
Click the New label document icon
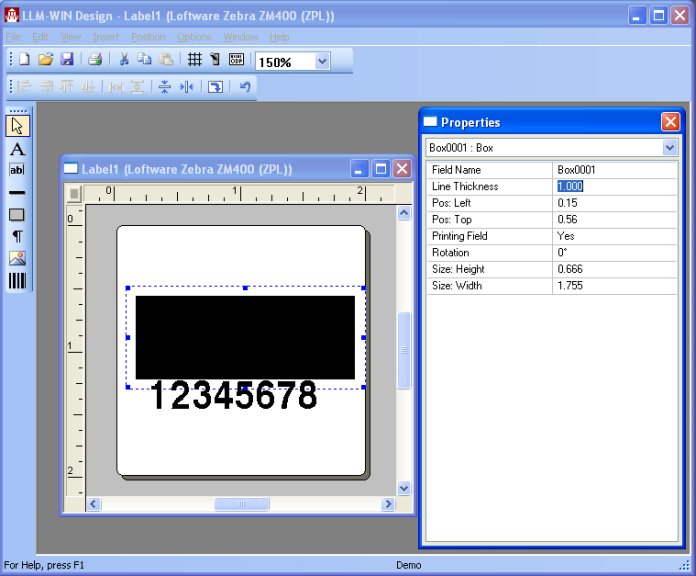pos(24,59)
